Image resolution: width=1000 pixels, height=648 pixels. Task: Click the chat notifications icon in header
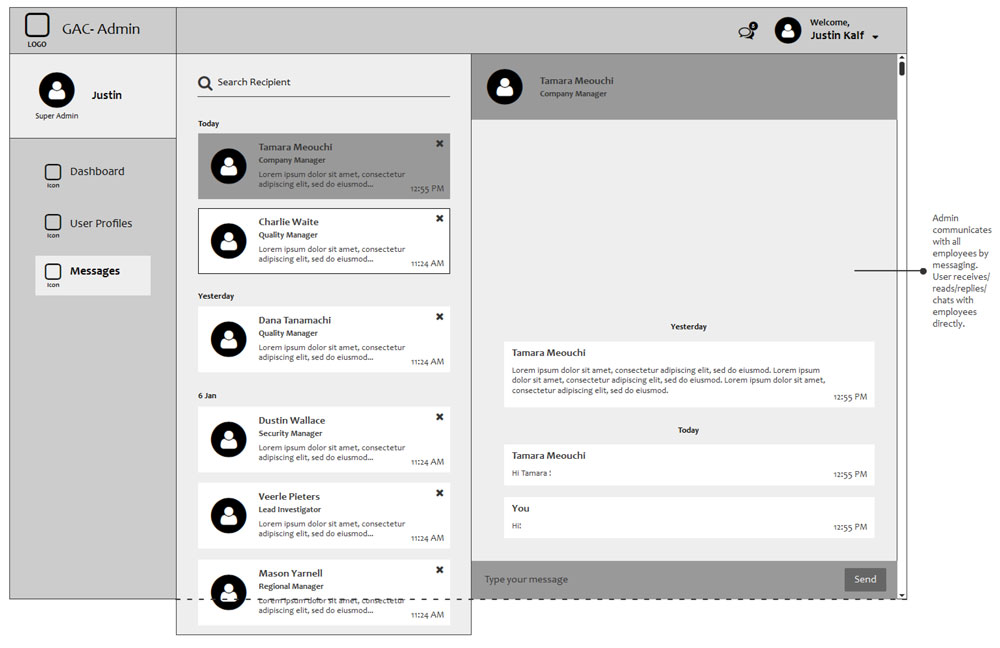coord(746,32)
